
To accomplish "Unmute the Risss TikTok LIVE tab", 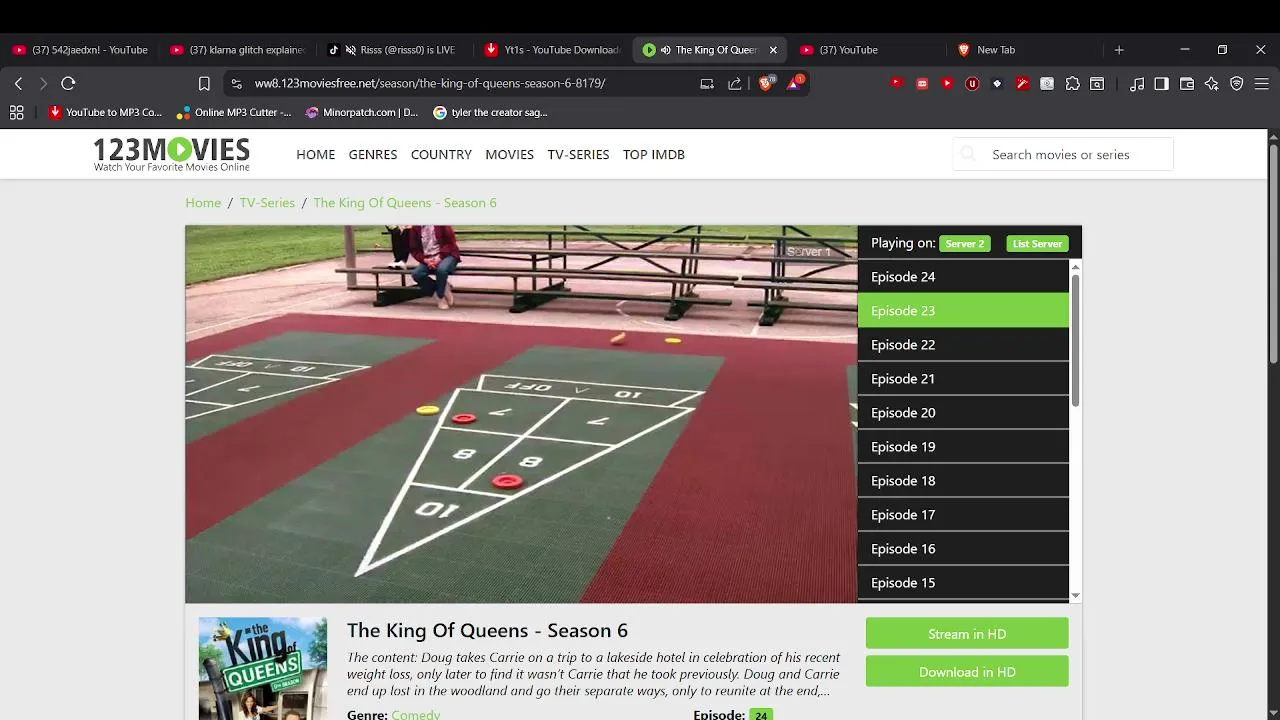I will [x=351, y=50].
